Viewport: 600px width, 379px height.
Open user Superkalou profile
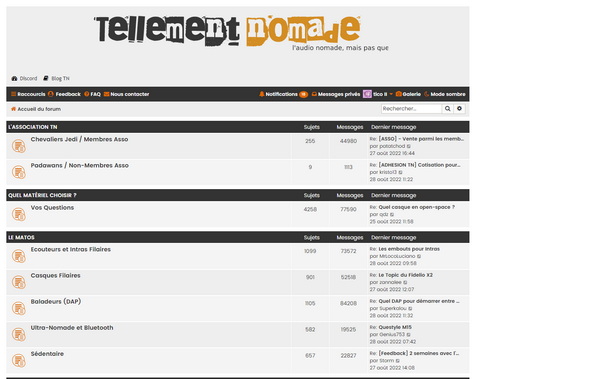point(393,309)
